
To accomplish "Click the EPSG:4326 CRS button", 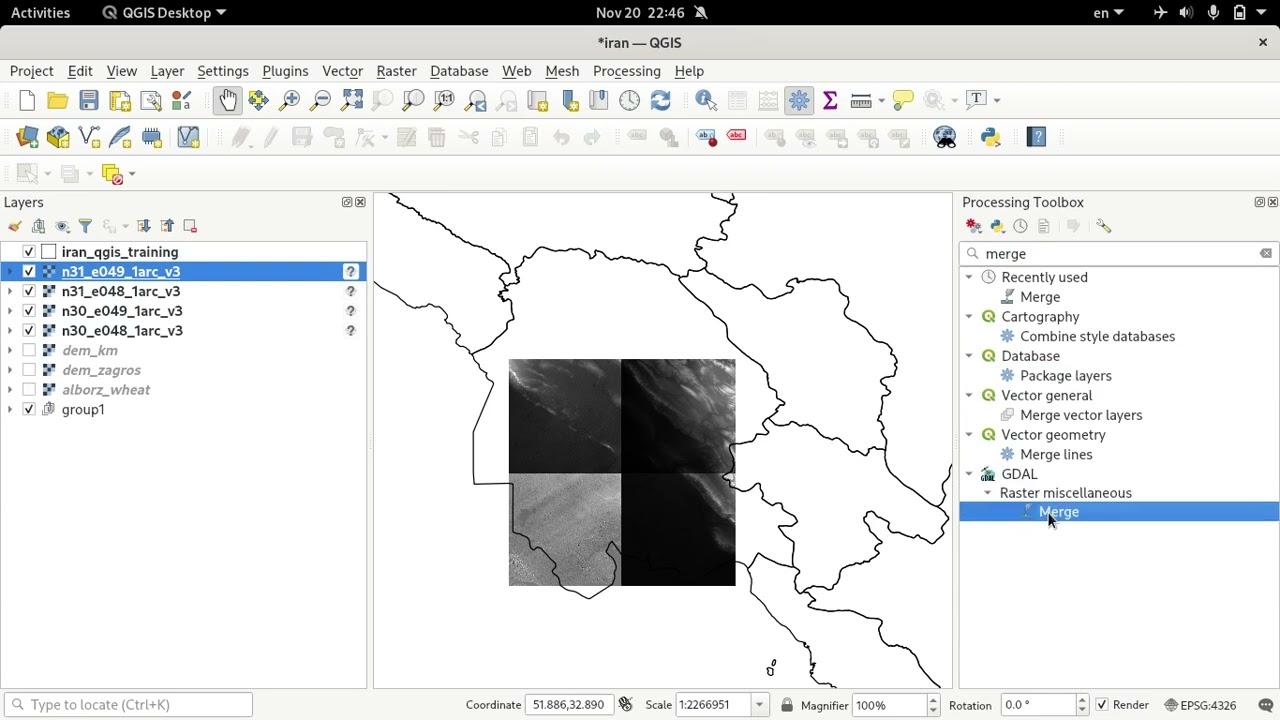I will point(1200,705).
